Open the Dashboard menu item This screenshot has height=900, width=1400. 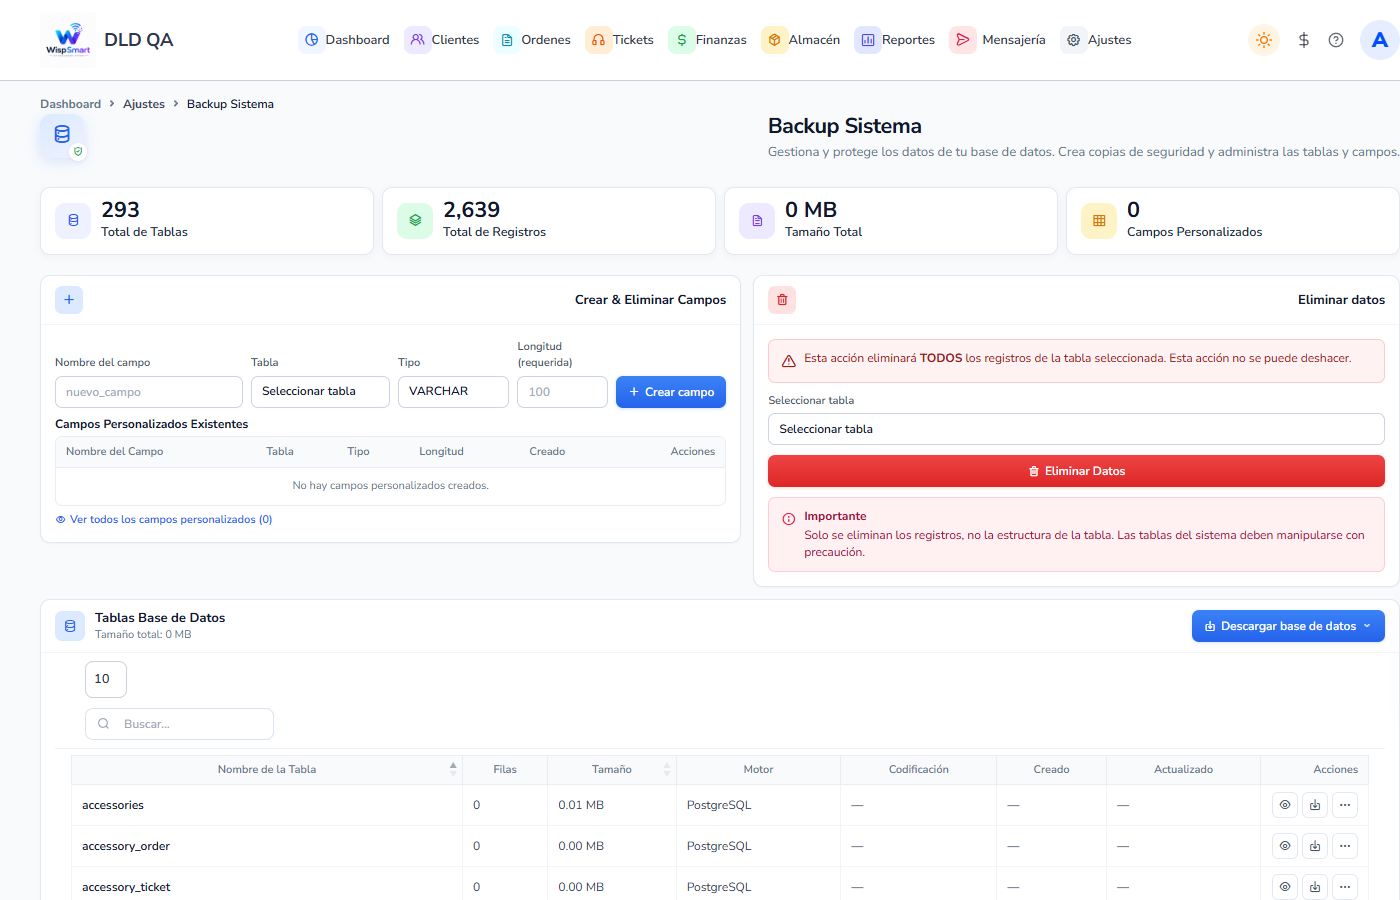346,40
